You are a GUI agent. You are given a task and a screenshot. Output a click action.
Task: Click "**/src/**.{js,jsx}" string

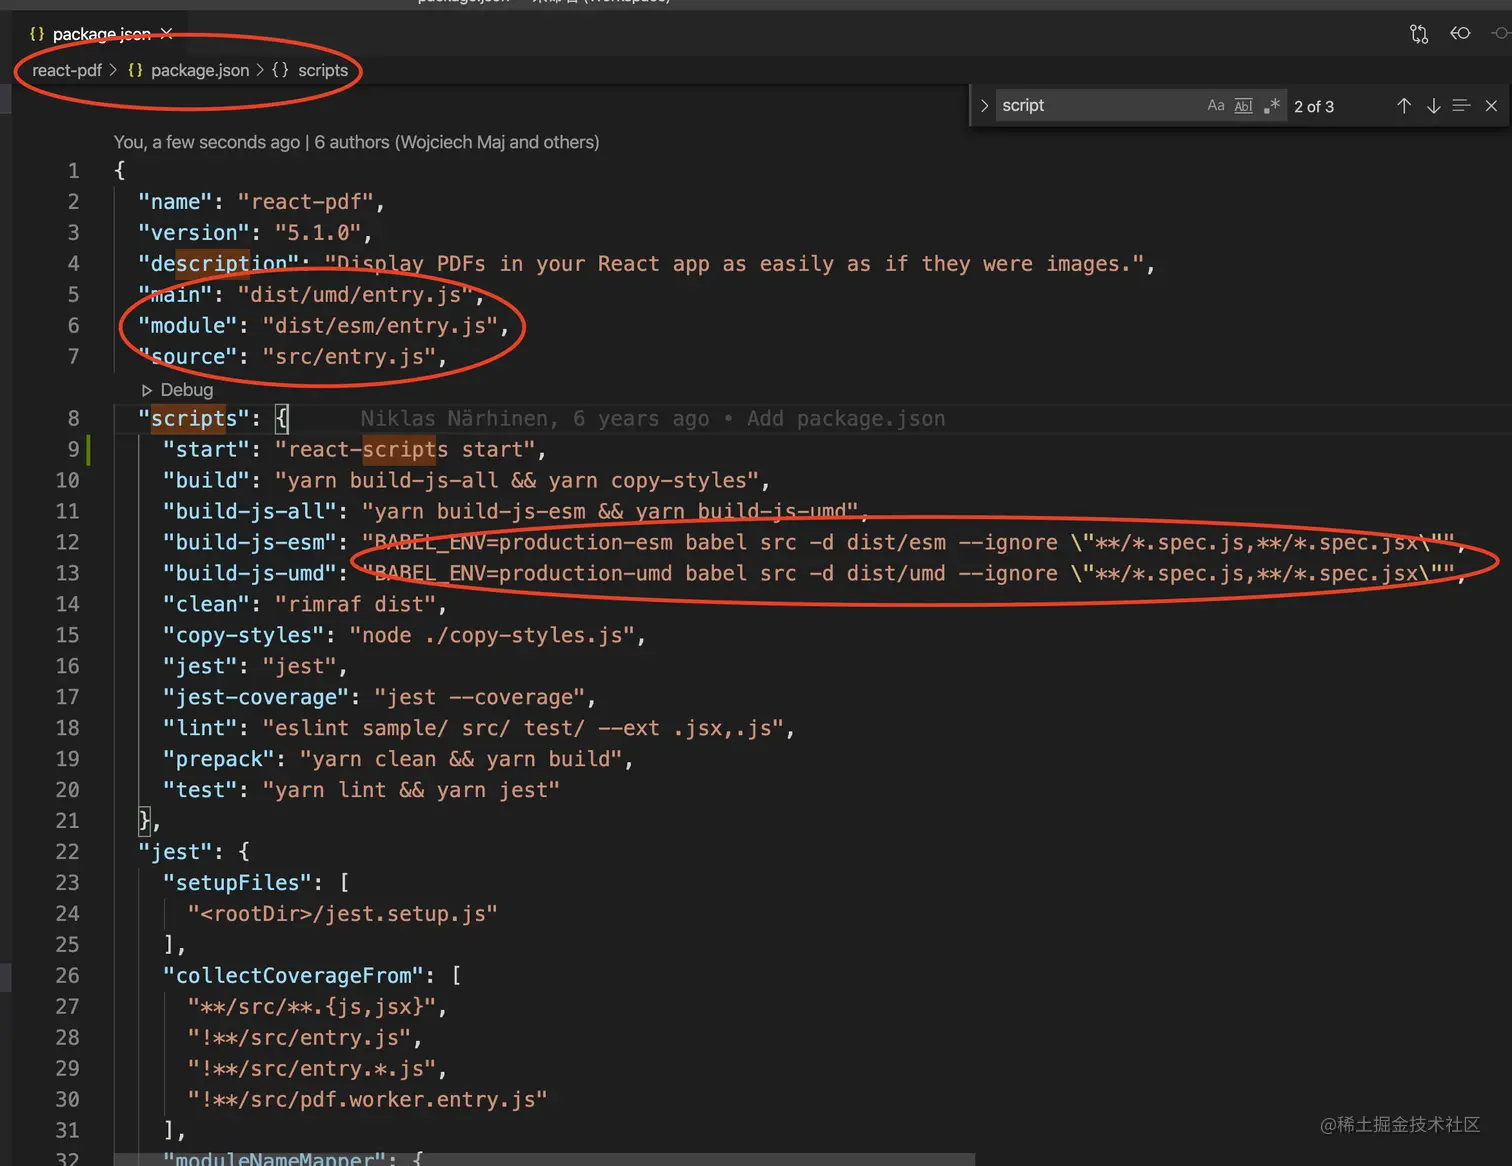[x=311, y=1007]
